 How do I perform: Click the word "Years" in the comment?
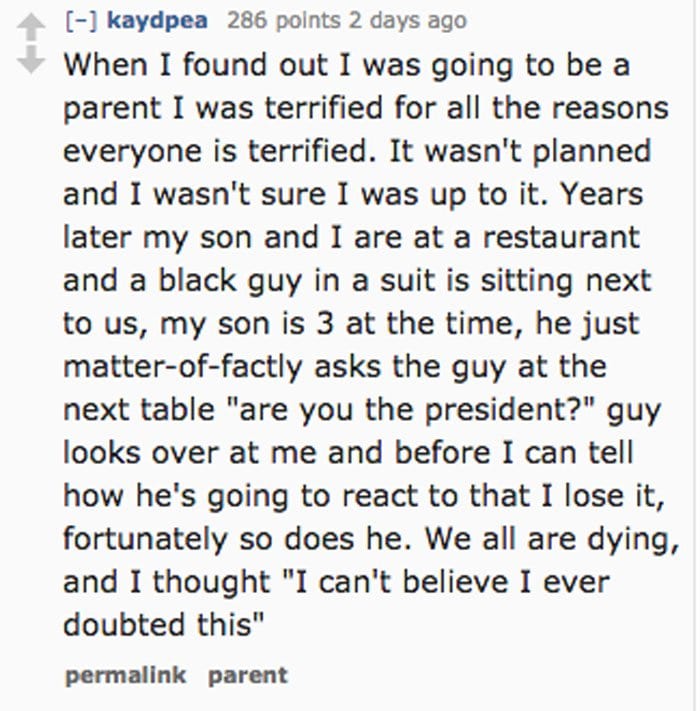click(x=601, y=194)
